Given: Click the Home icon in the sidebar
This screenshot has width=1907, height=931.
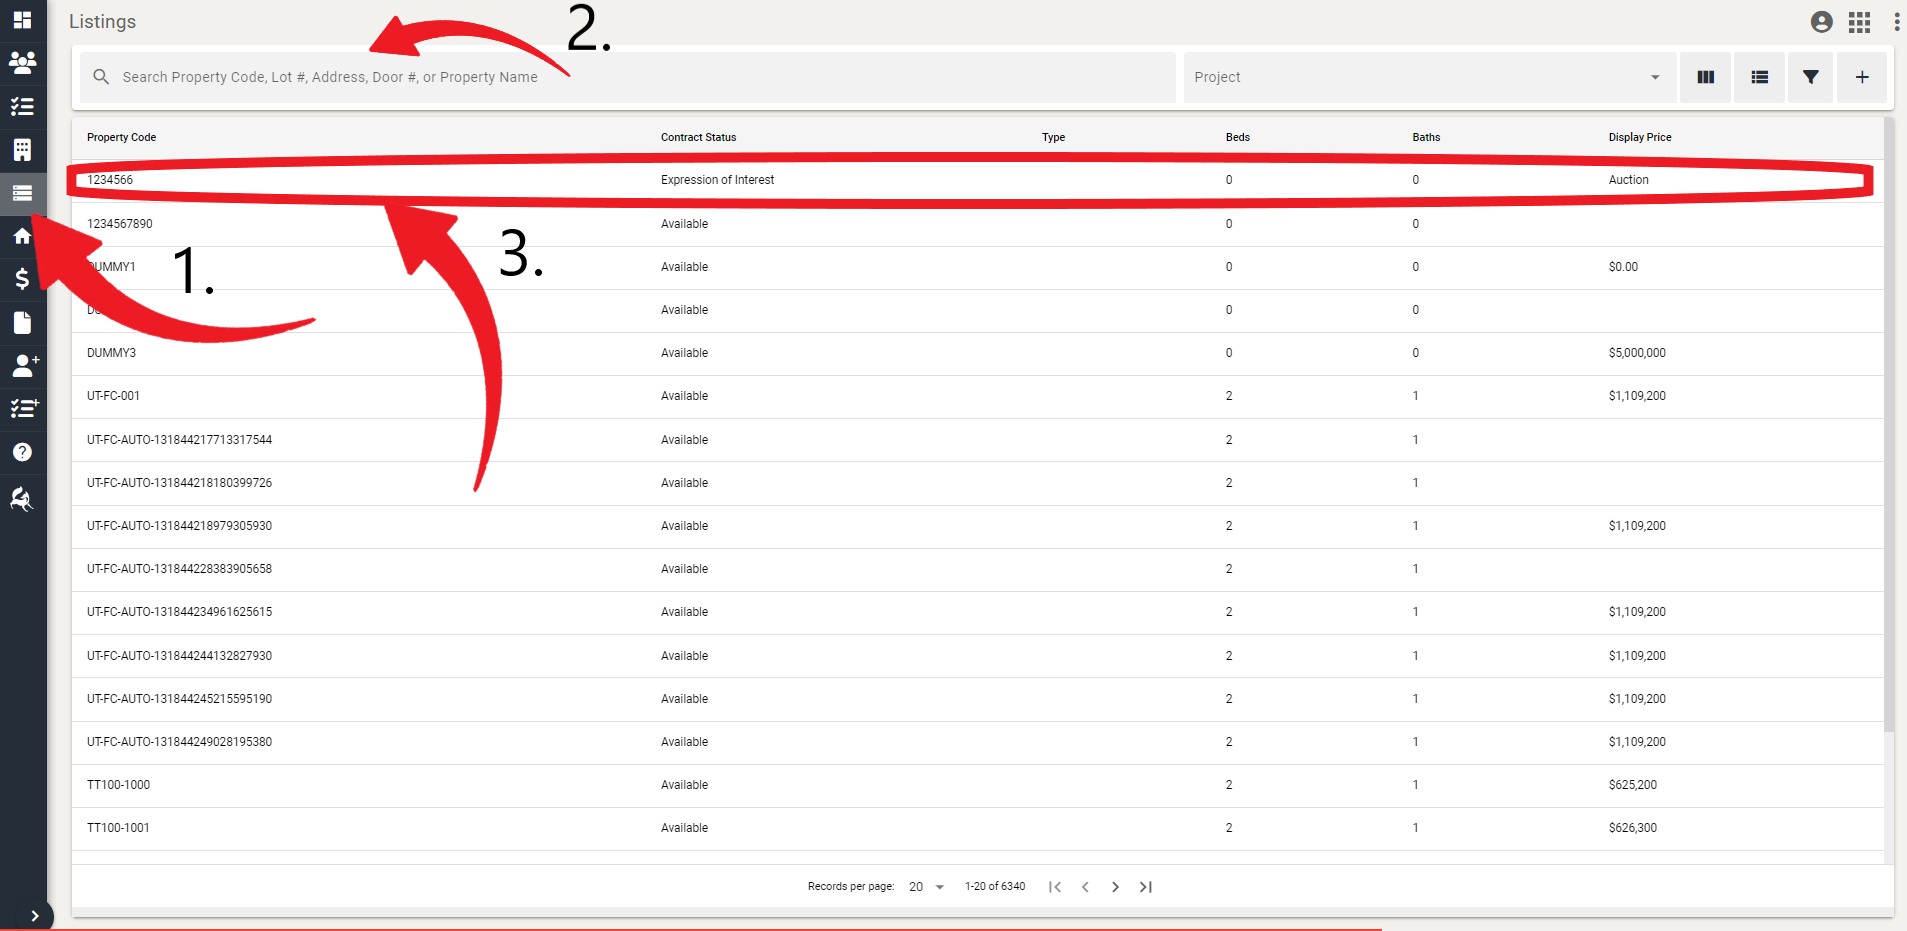Looking at the screenshot, I should click(x=22, y=236).
